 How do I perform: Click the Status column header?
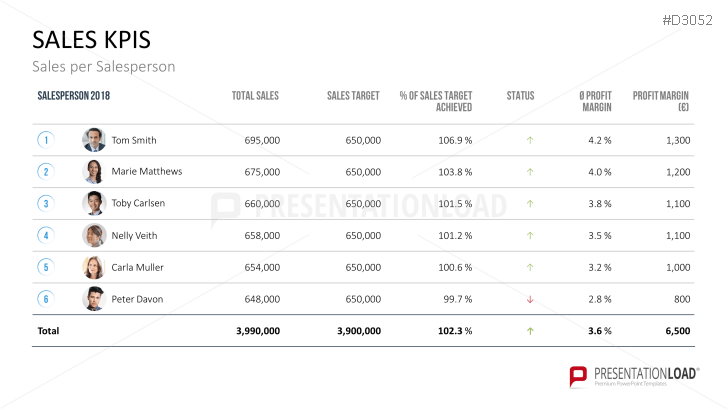(520, 96)
